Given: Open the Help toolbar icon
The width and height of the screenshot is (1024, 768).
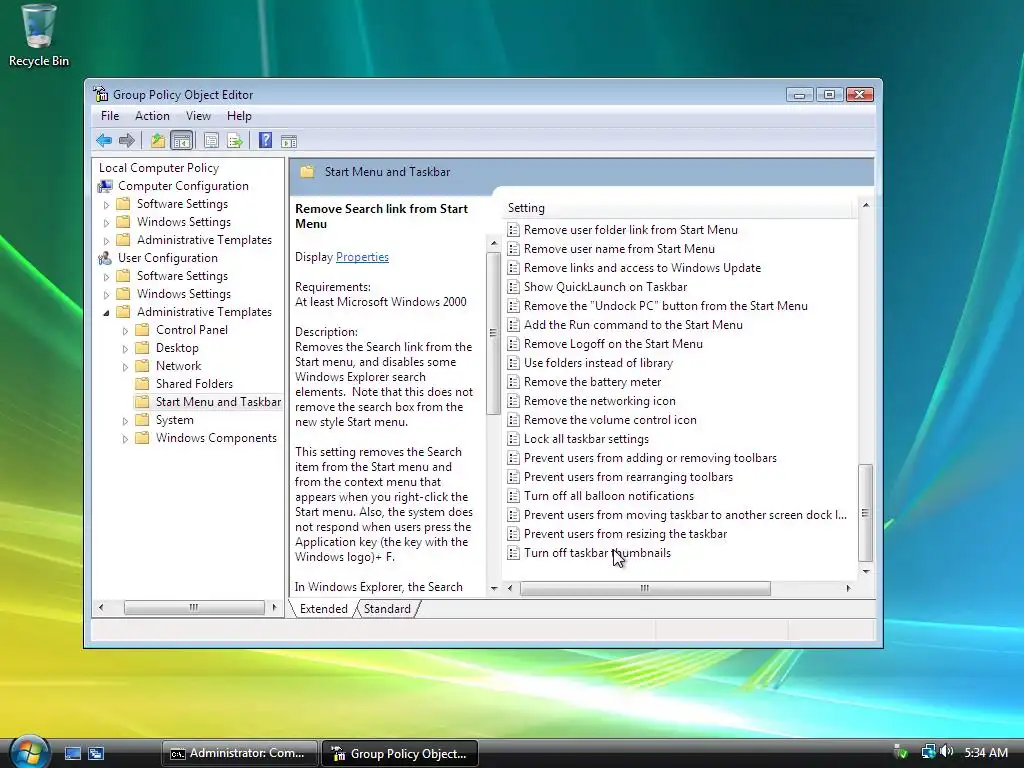Looking at the screenshot, I should point(265,140).
